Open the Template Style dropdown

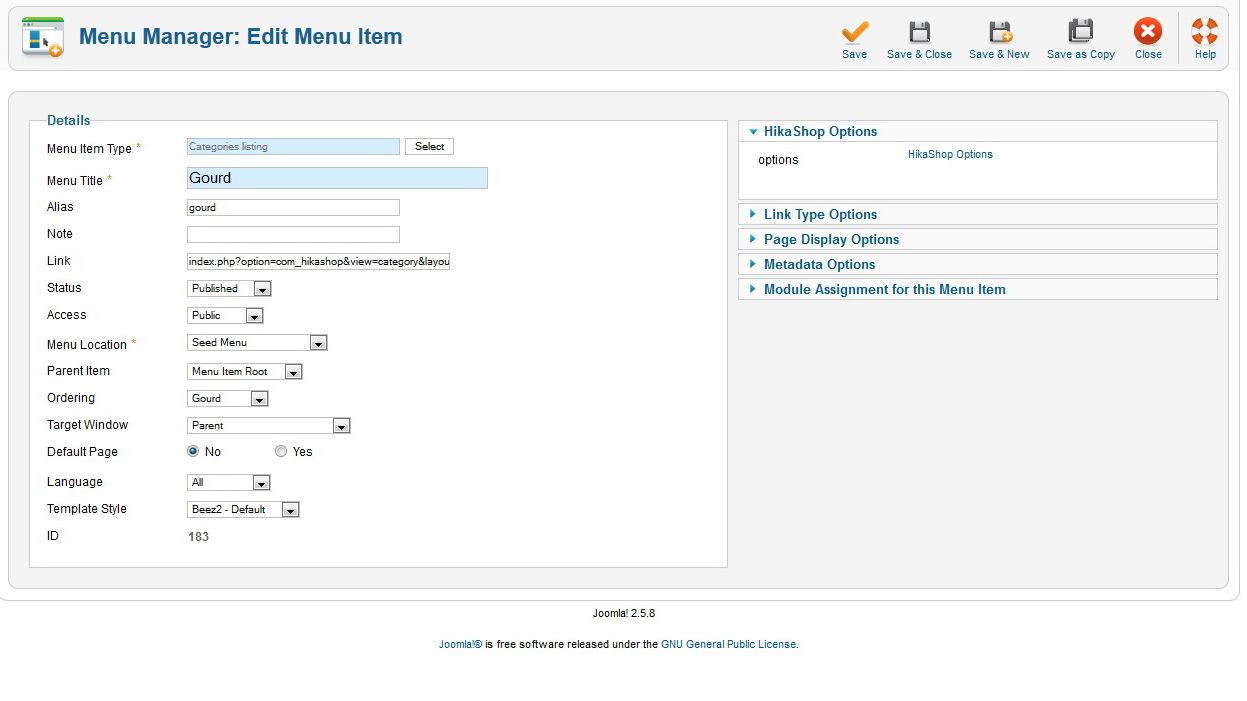click(x=244, y=509)
